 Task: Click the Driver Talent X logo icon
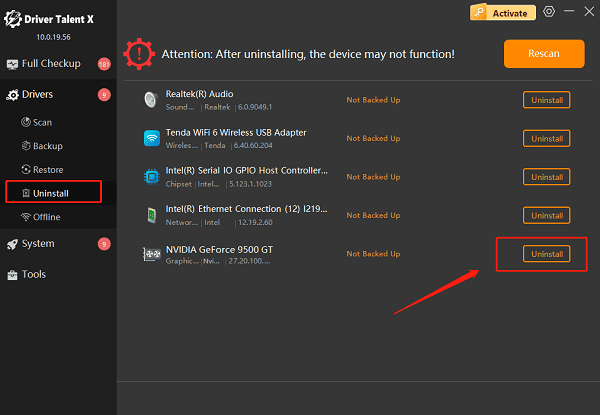pyautogui.click(x=13, y=19)
